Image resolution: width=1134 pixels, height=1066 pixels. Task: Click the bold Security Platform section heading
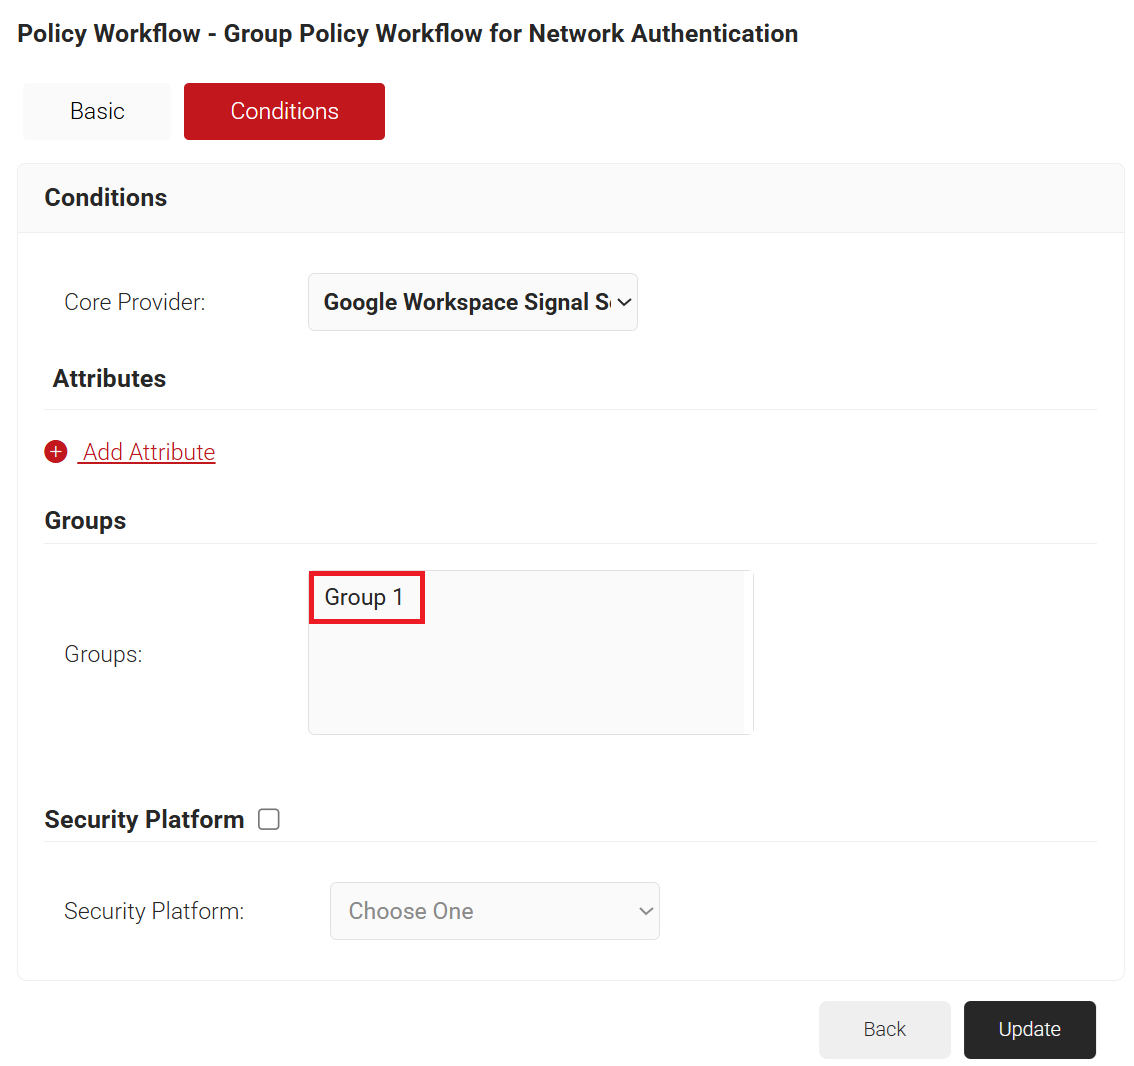pos(144,819)
